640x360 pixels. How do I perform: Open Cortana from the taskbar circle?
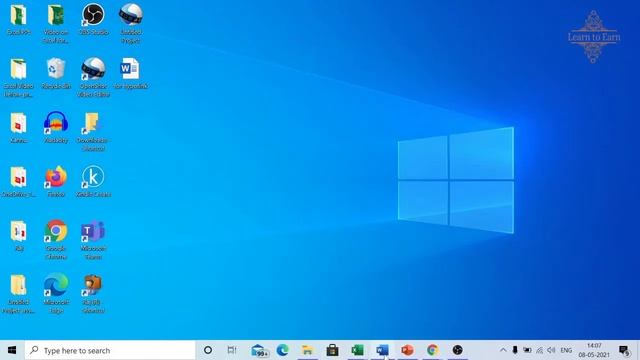tap(208, 350)
